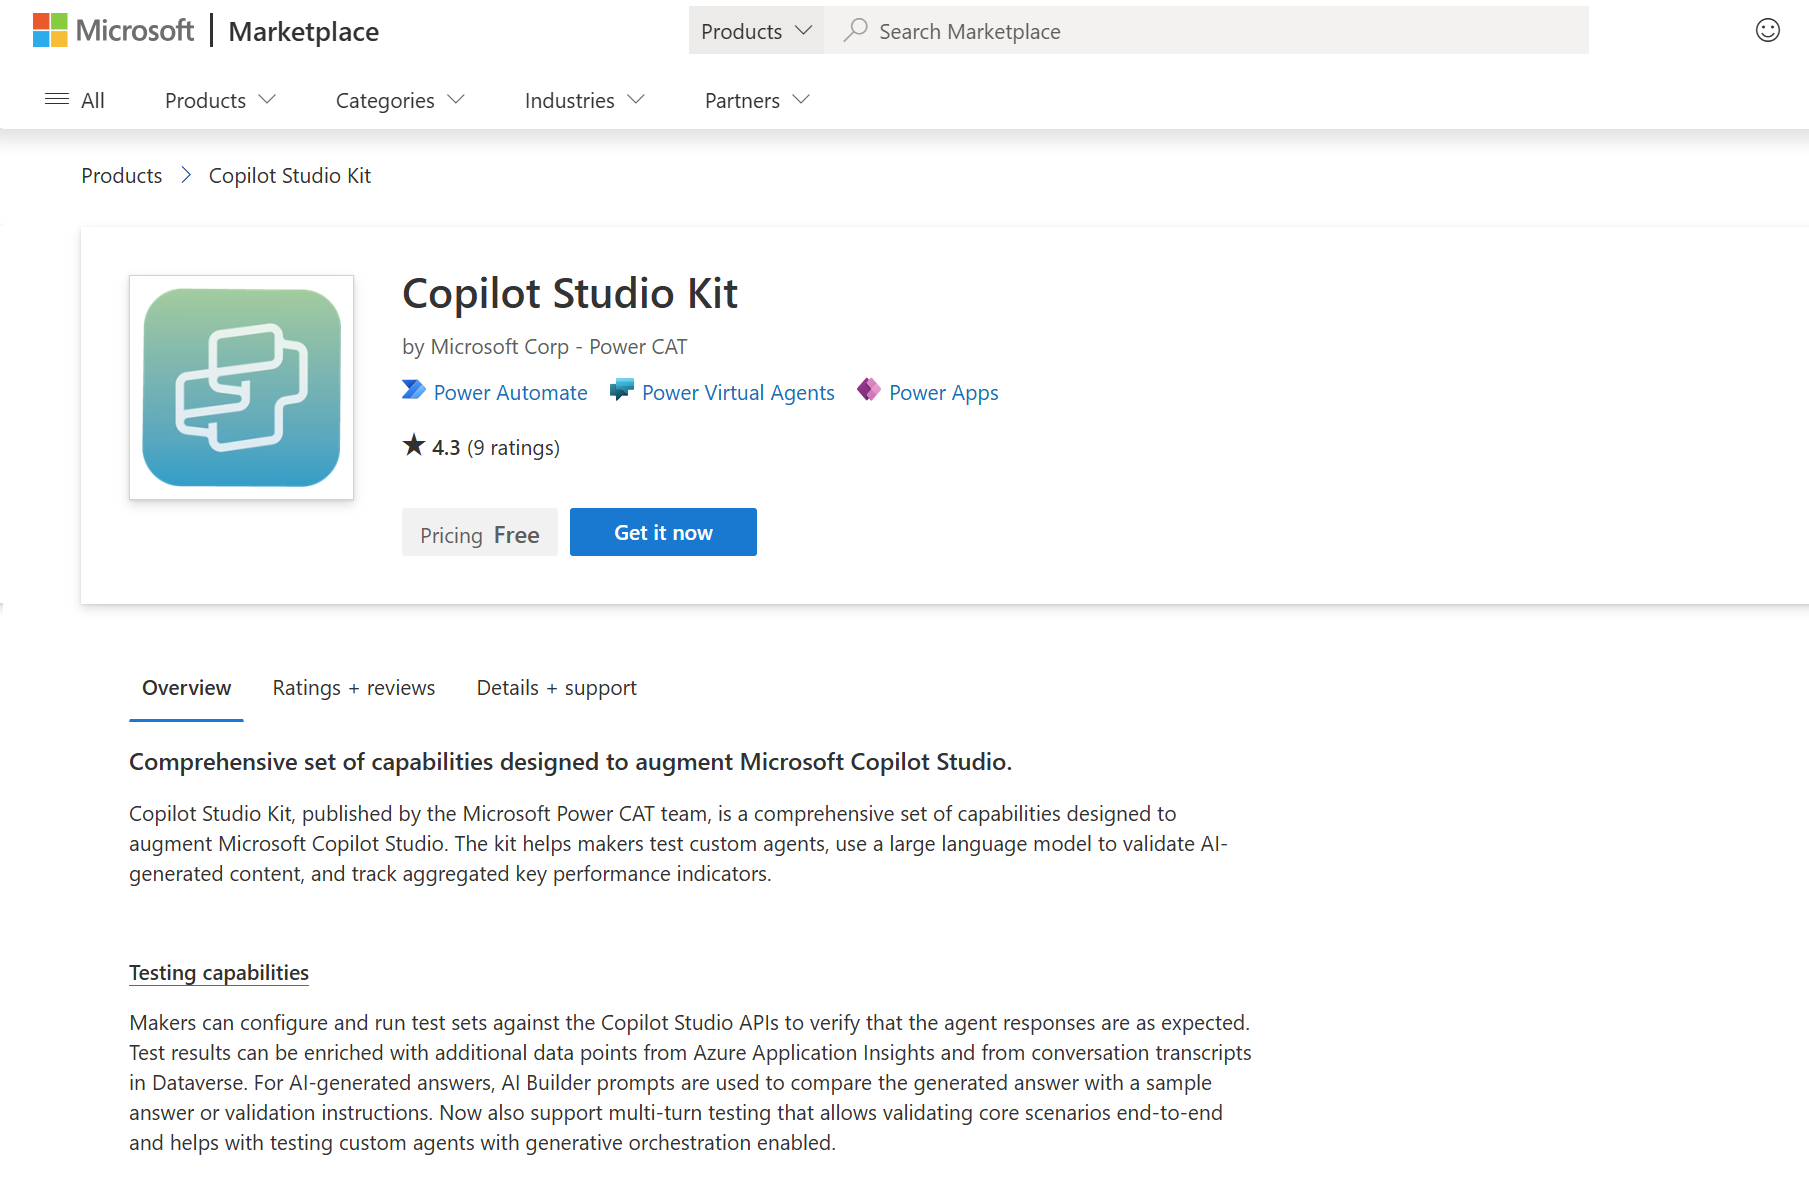This screenshot has width=1809, height=1188.
Task: Open the Products search filter dropdown
Action: 756,31
